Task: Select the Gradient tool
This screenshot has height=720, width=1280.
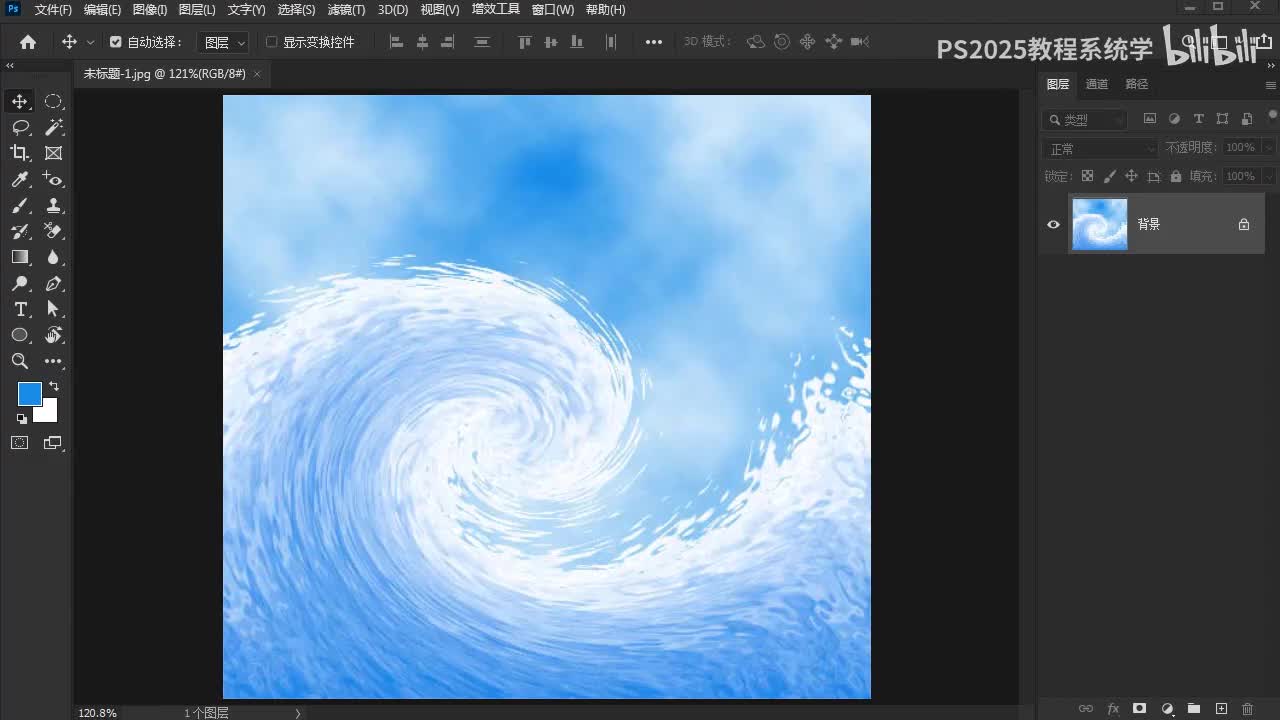Action: (20, 257)
